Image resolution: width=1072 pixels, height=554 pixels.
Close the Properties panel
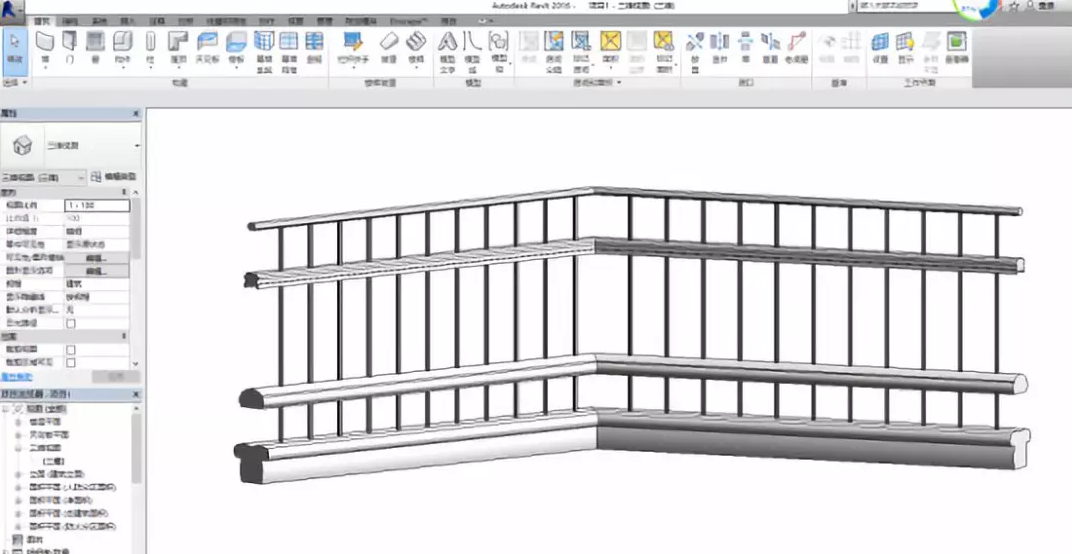[x=135, y=114]
